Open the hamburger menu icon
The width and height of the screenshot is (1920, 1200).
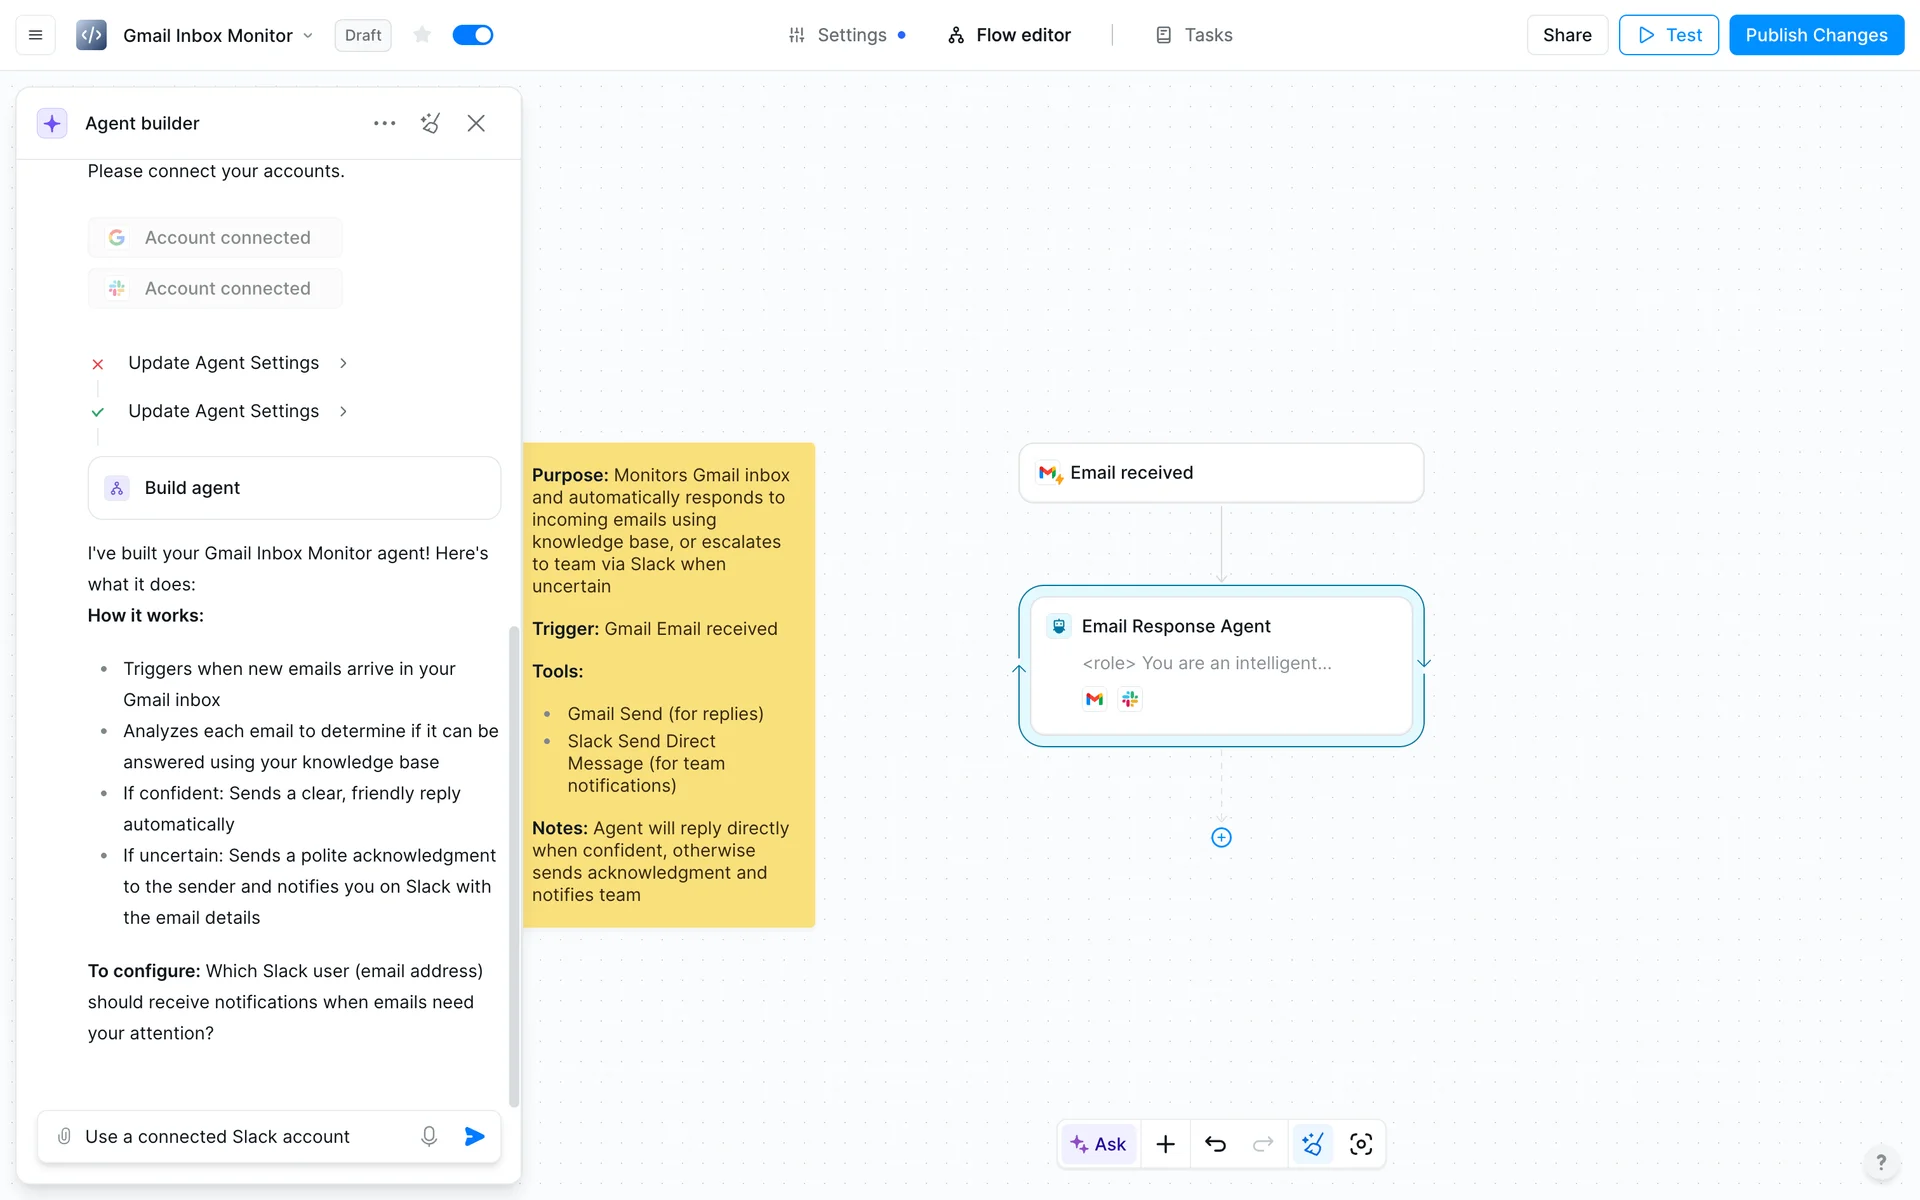35,35
